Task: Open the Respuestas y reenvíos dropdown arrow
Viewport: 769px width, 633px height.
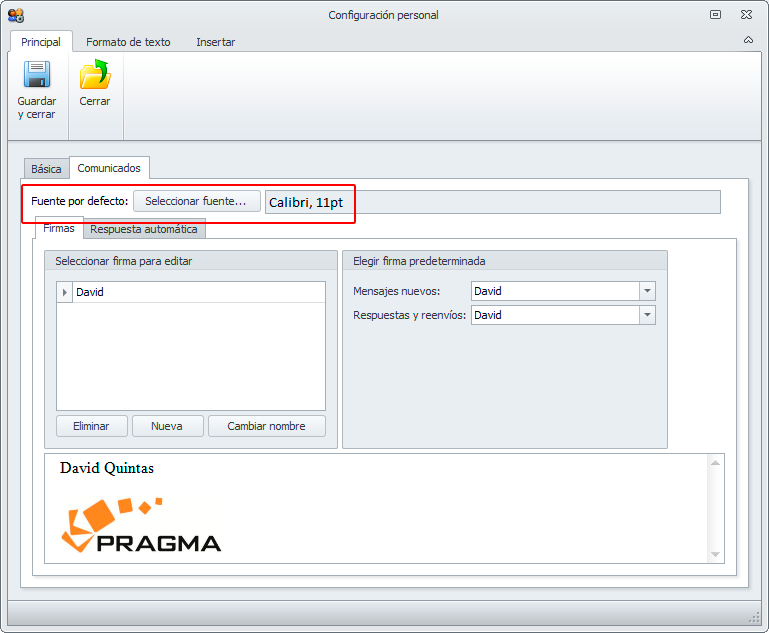Action: 647,315
